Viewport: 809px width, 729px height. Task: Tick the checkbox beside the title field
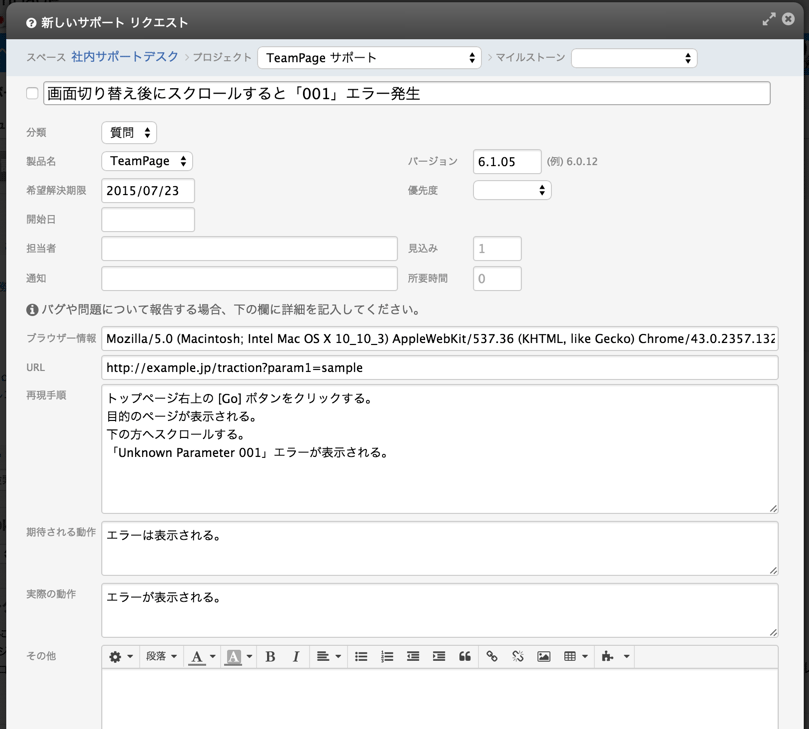(x=33, y=93)
